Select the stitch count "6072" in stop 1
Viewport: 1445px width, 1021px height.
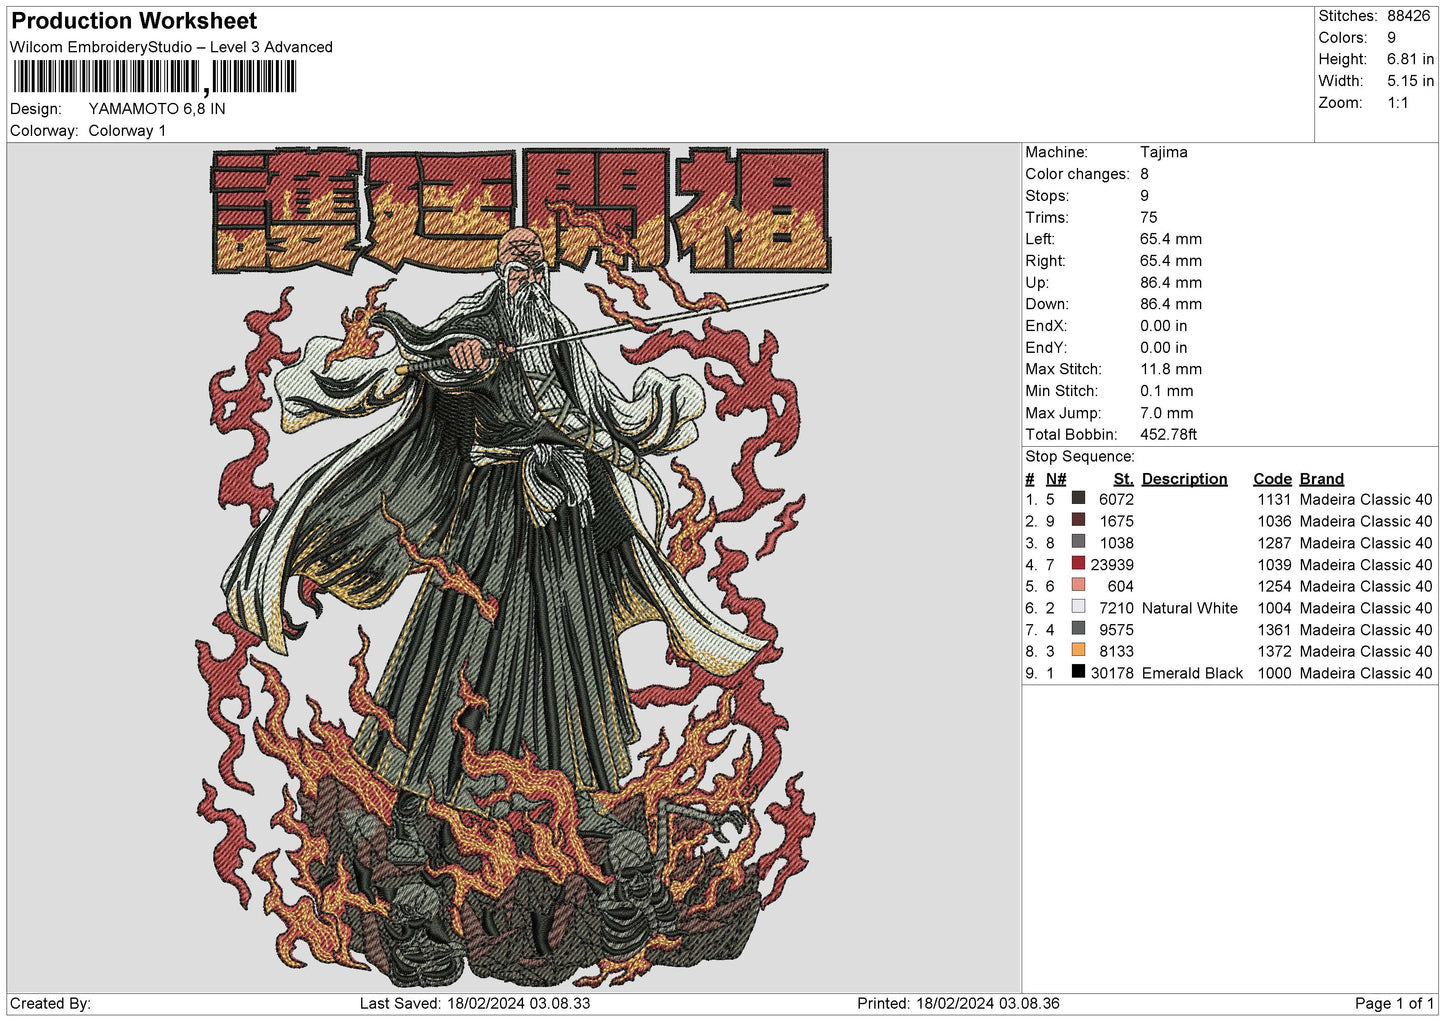point(1116,500)
